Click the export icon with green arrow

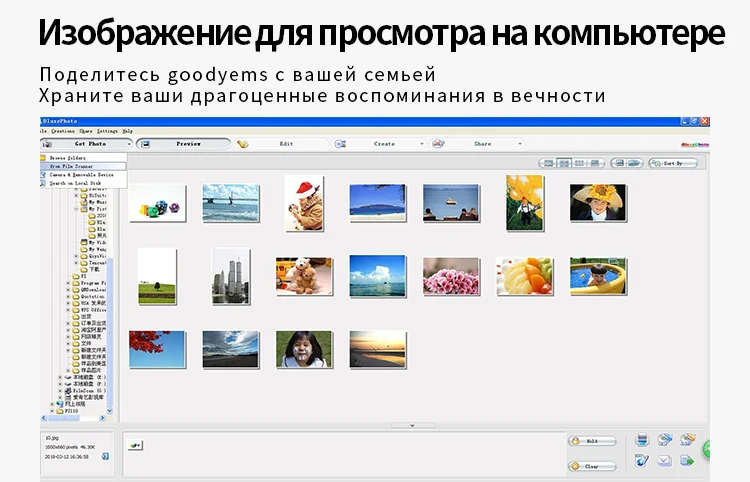[687, 460]
